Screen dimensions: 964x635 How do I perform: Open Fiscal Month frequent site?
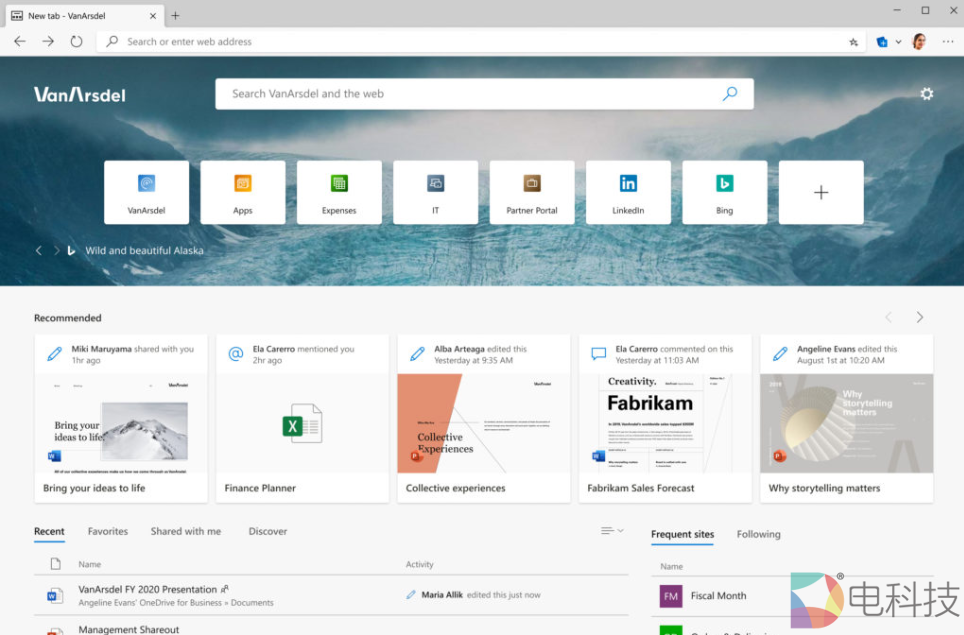[717, 596]
